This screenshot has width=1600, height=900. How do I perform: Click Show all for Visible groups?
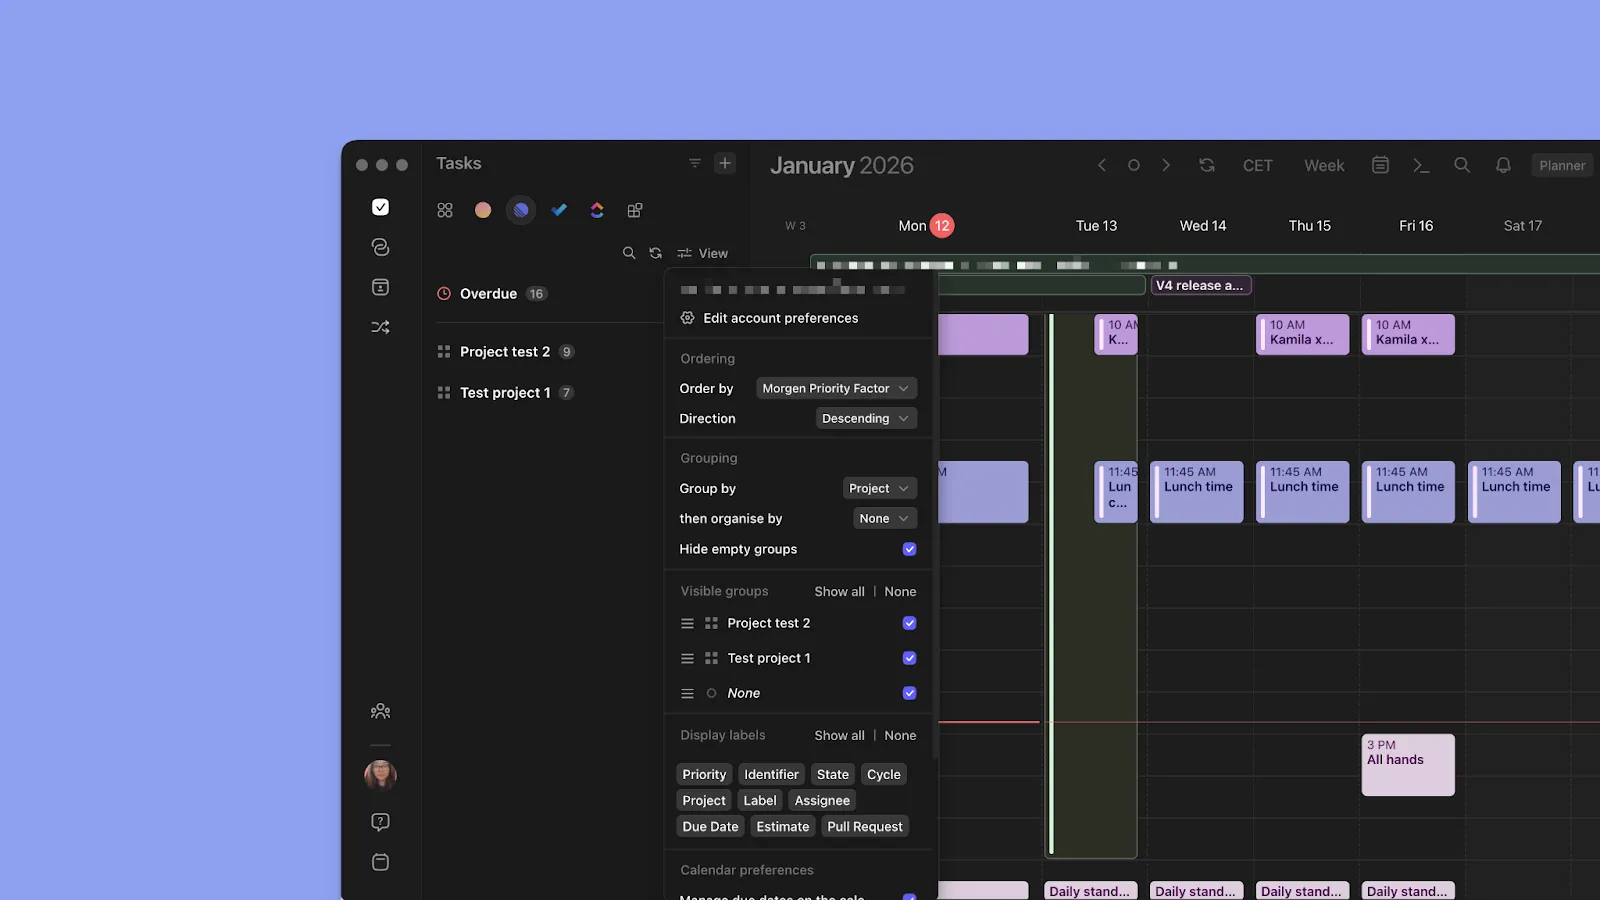click(839, 591)
